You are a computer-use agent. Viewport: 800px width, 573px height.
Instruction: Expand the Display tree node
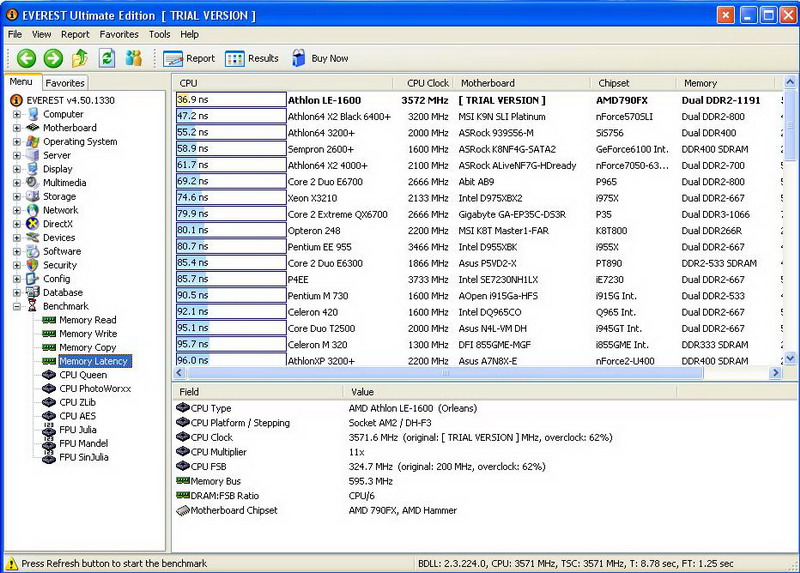[x=17, y=169]
